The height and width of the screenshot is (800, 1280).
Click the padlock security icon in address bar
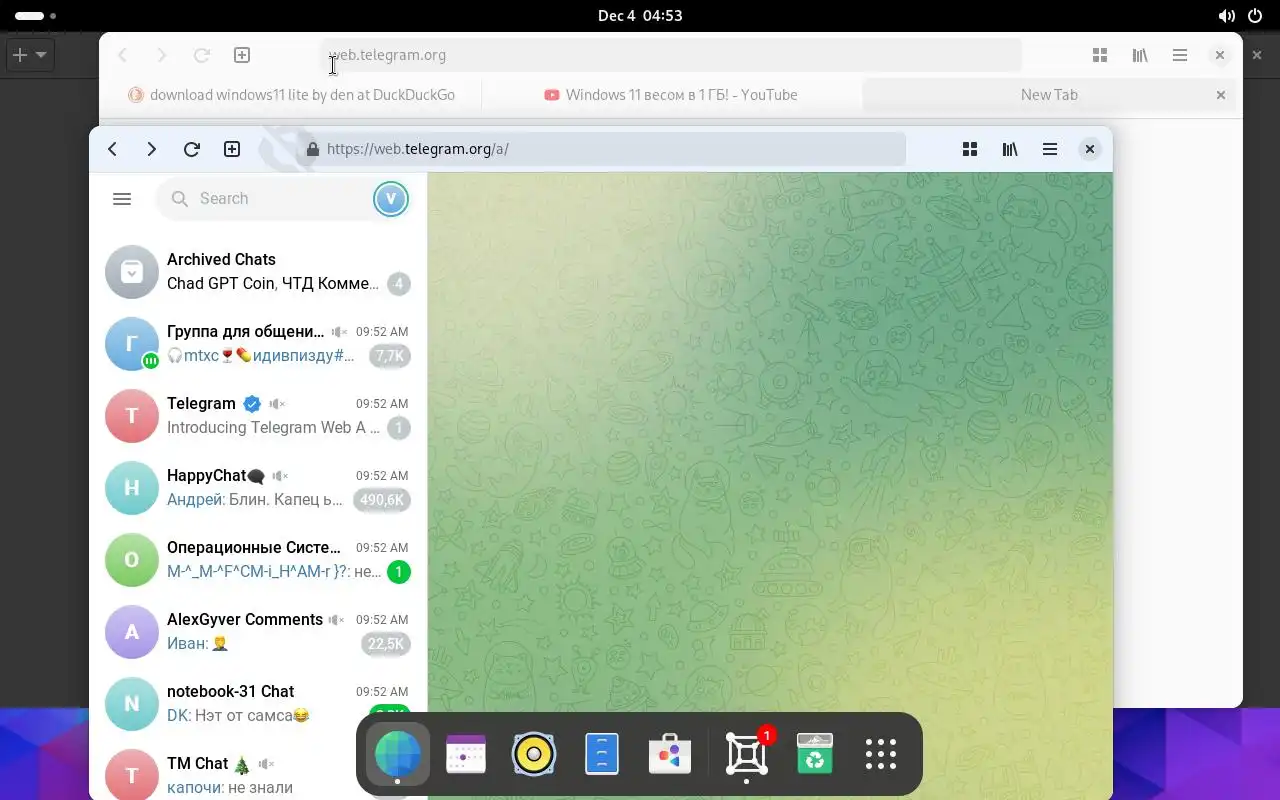pyautogui.click(x=313, y=149)
